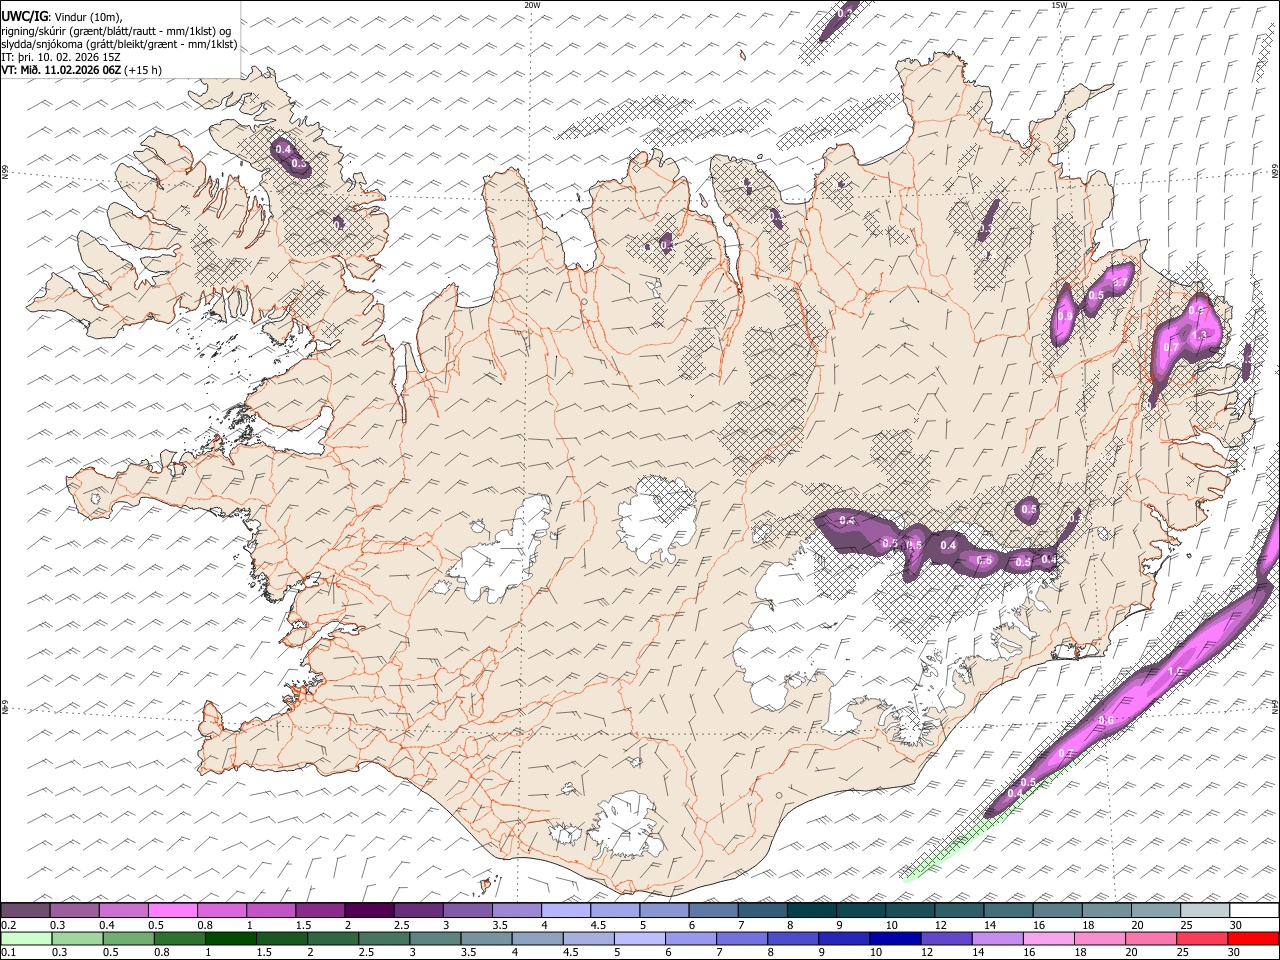The image size is (1280, 960).
Task: Click the 0.9 precipitation value in the northeast
Action: (1065, 316)
